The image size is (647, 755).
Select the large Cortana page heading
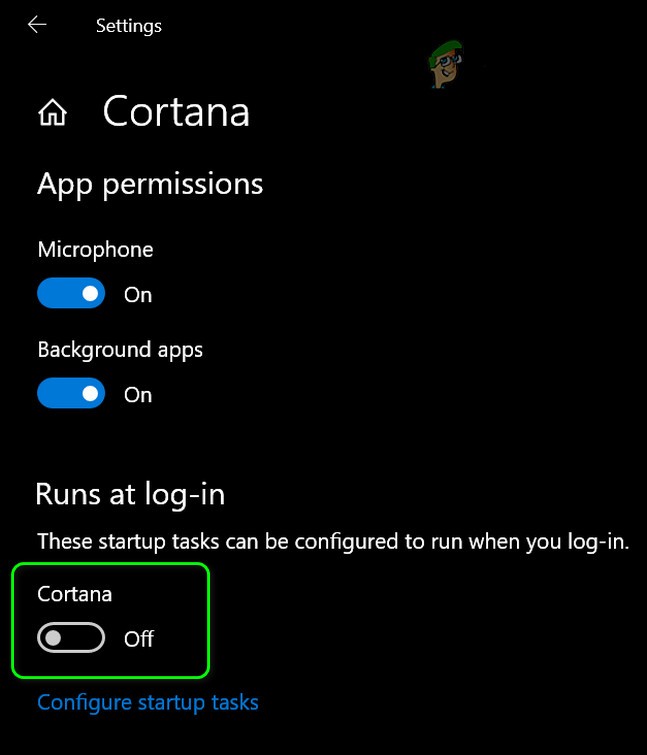click(x=176, y=112)
